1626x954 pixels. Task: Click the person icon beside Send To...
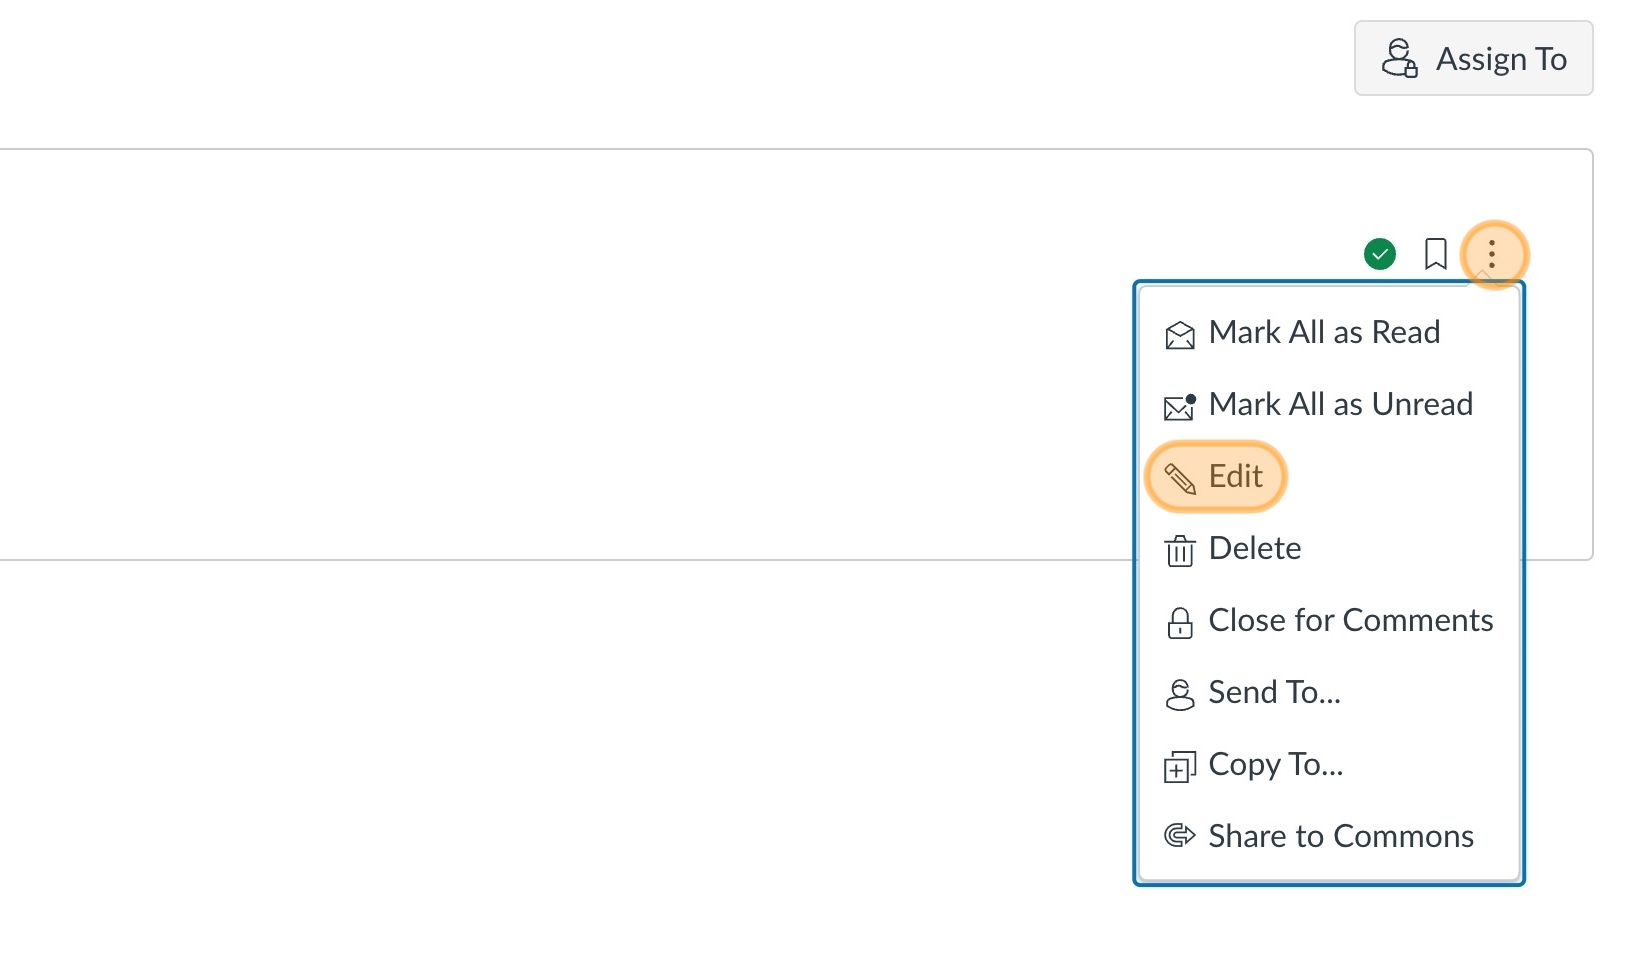(x=1180, y=694)
